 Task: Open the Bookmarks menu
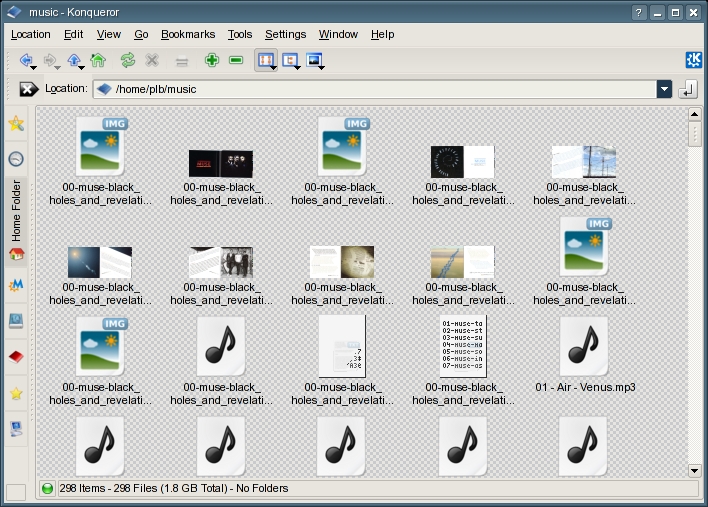(188, 34)
